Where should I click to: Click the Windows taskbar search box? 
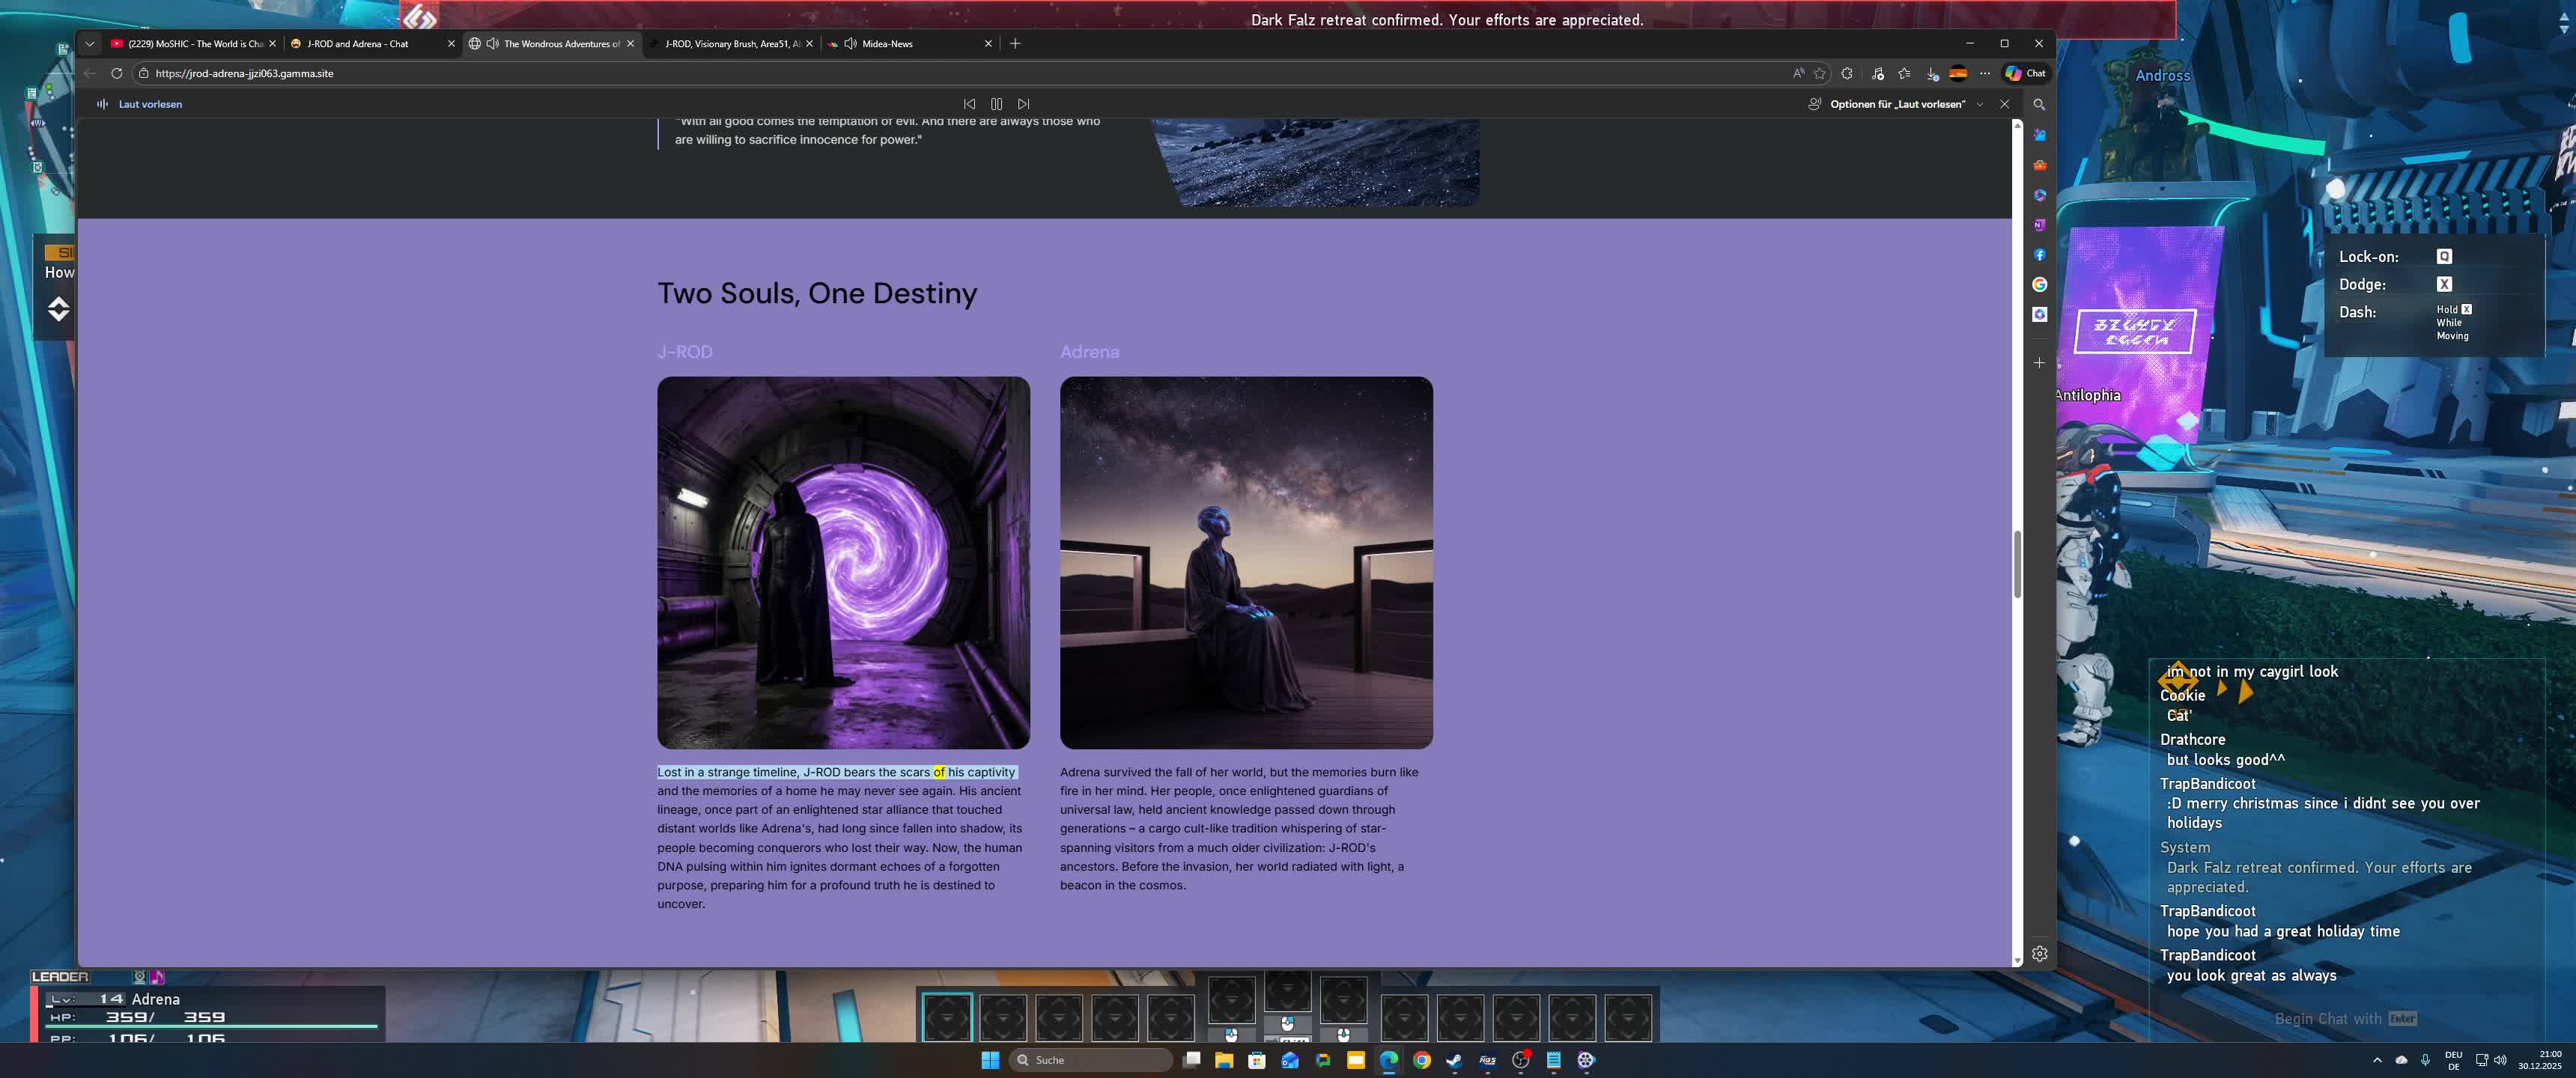tap(1090, 1060)
